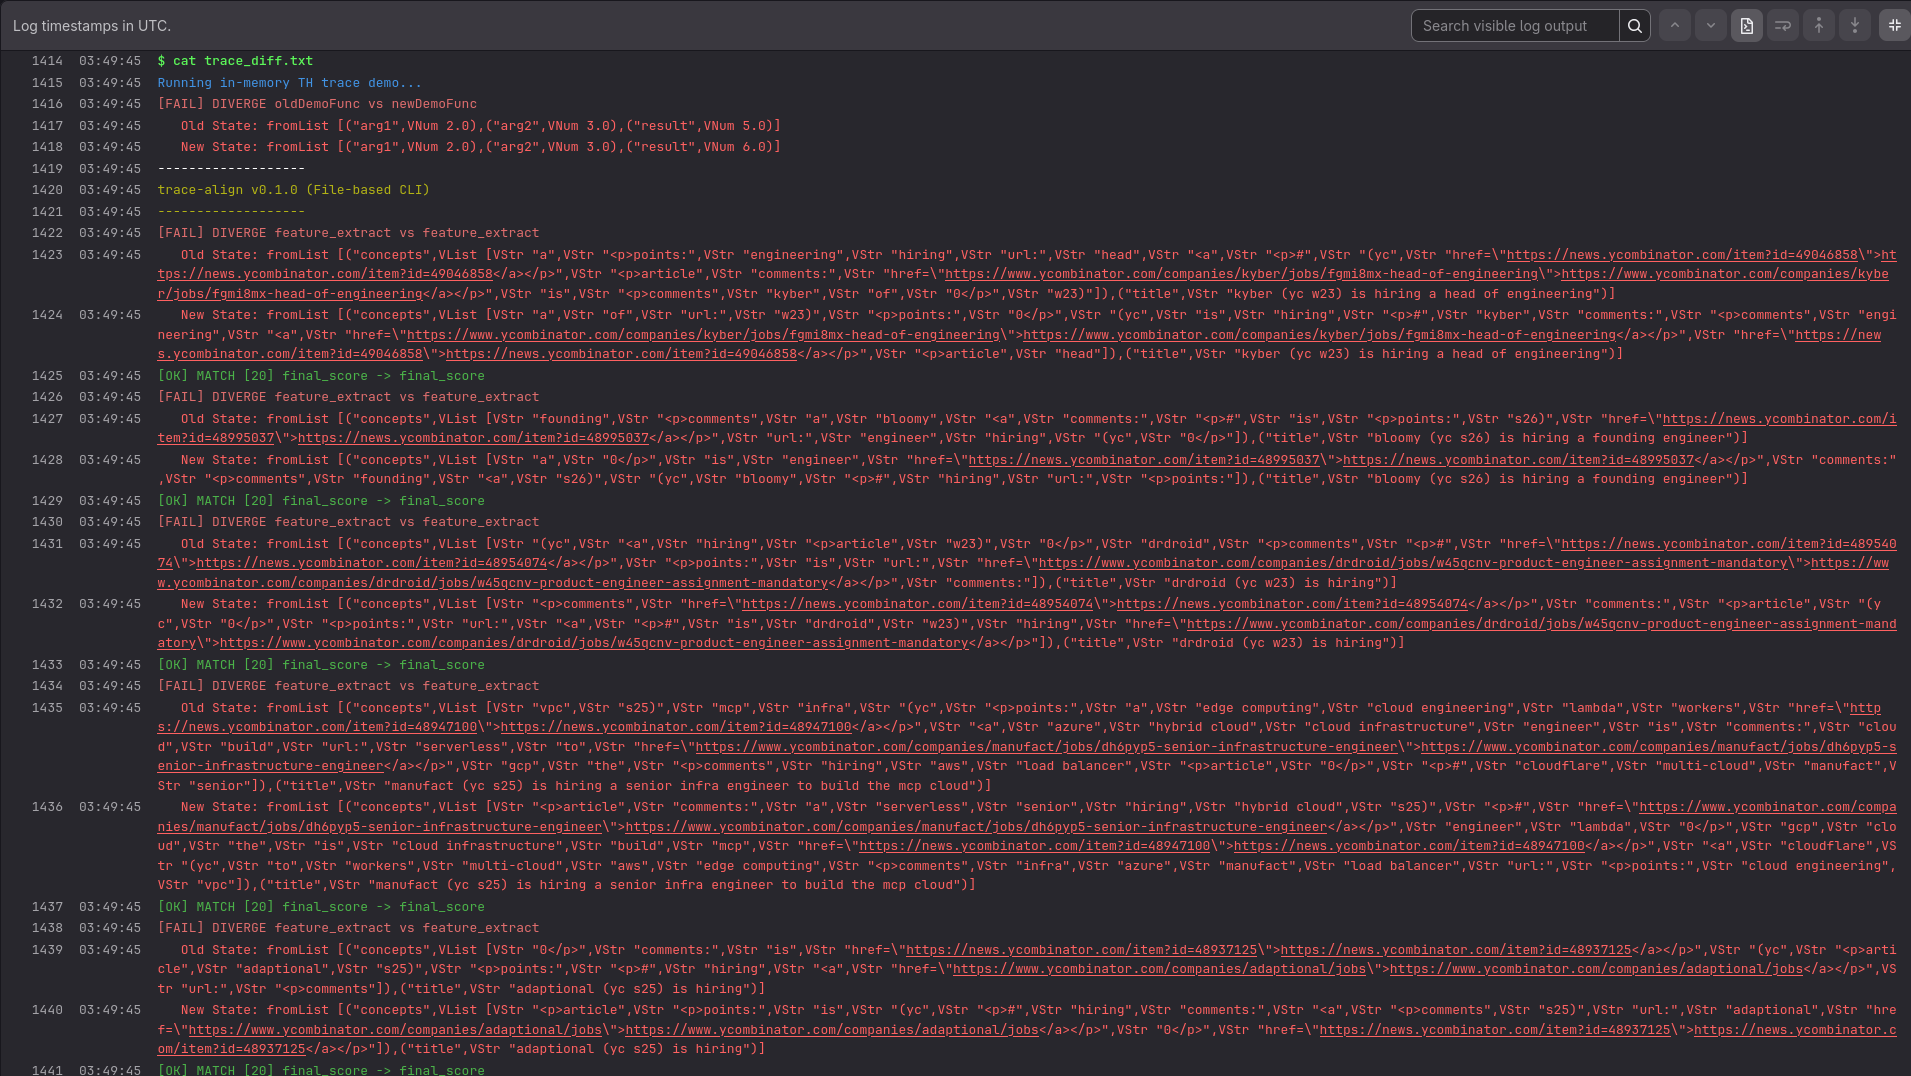Click the 03:49:45 timestamp on line 1419
The width and height of the screenshot is (1911, 1076).
tap(110, 169)
